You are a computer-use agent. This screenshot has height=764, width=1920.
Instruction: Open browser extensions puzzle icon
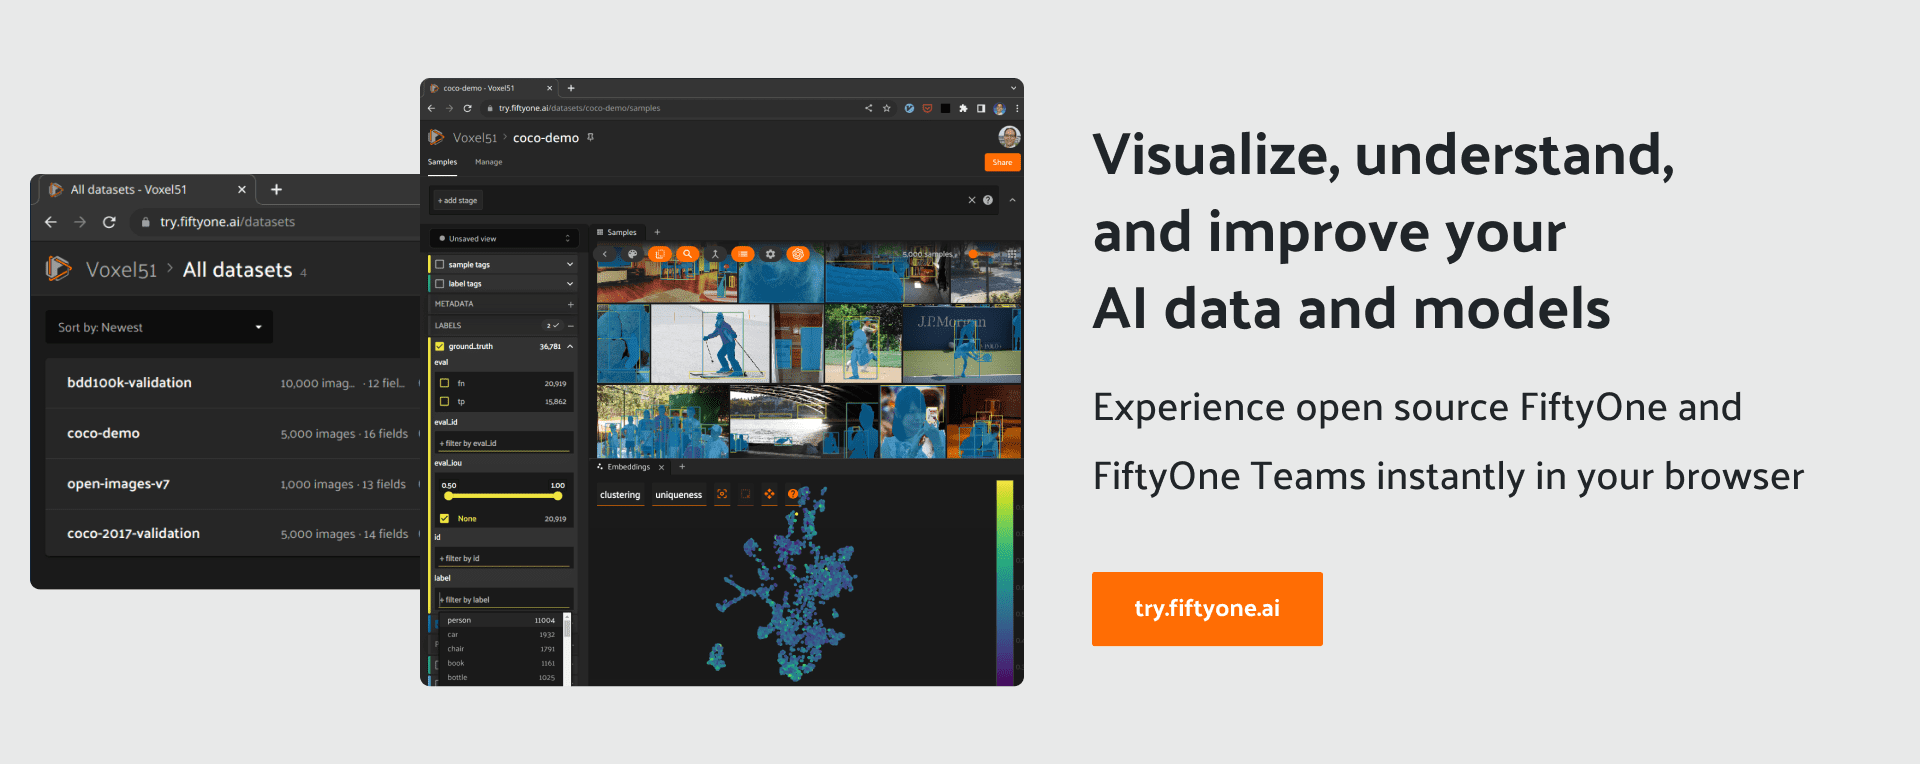[x=963, y=108]
